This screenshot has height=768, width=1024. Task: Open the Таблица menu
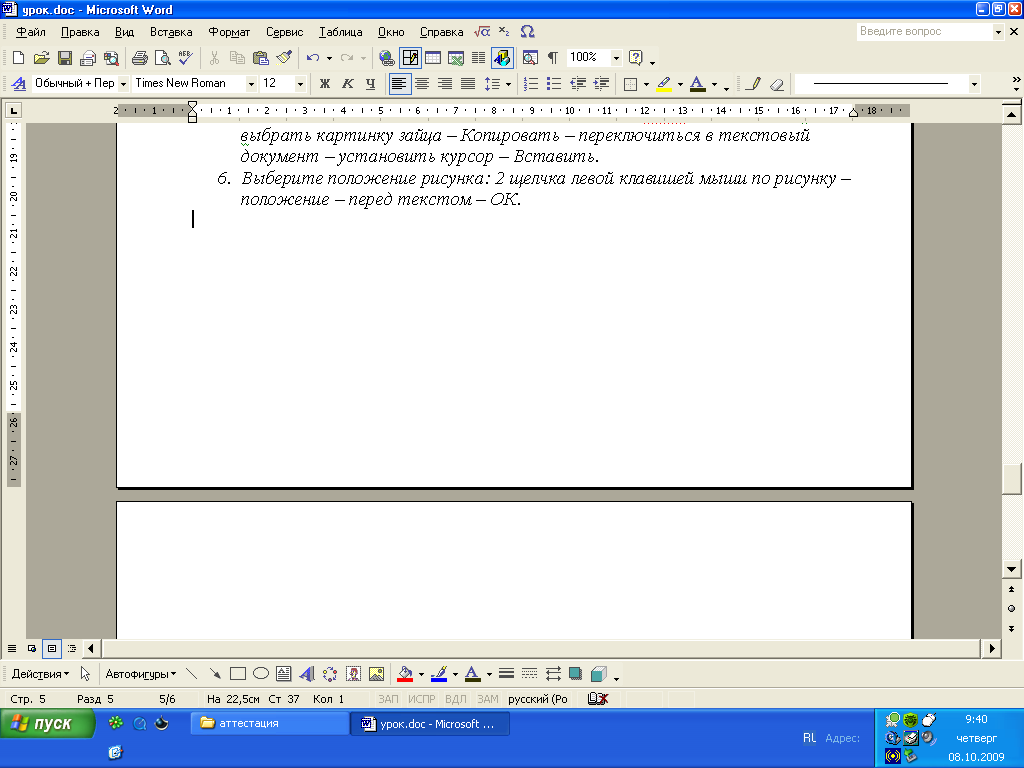340,32
